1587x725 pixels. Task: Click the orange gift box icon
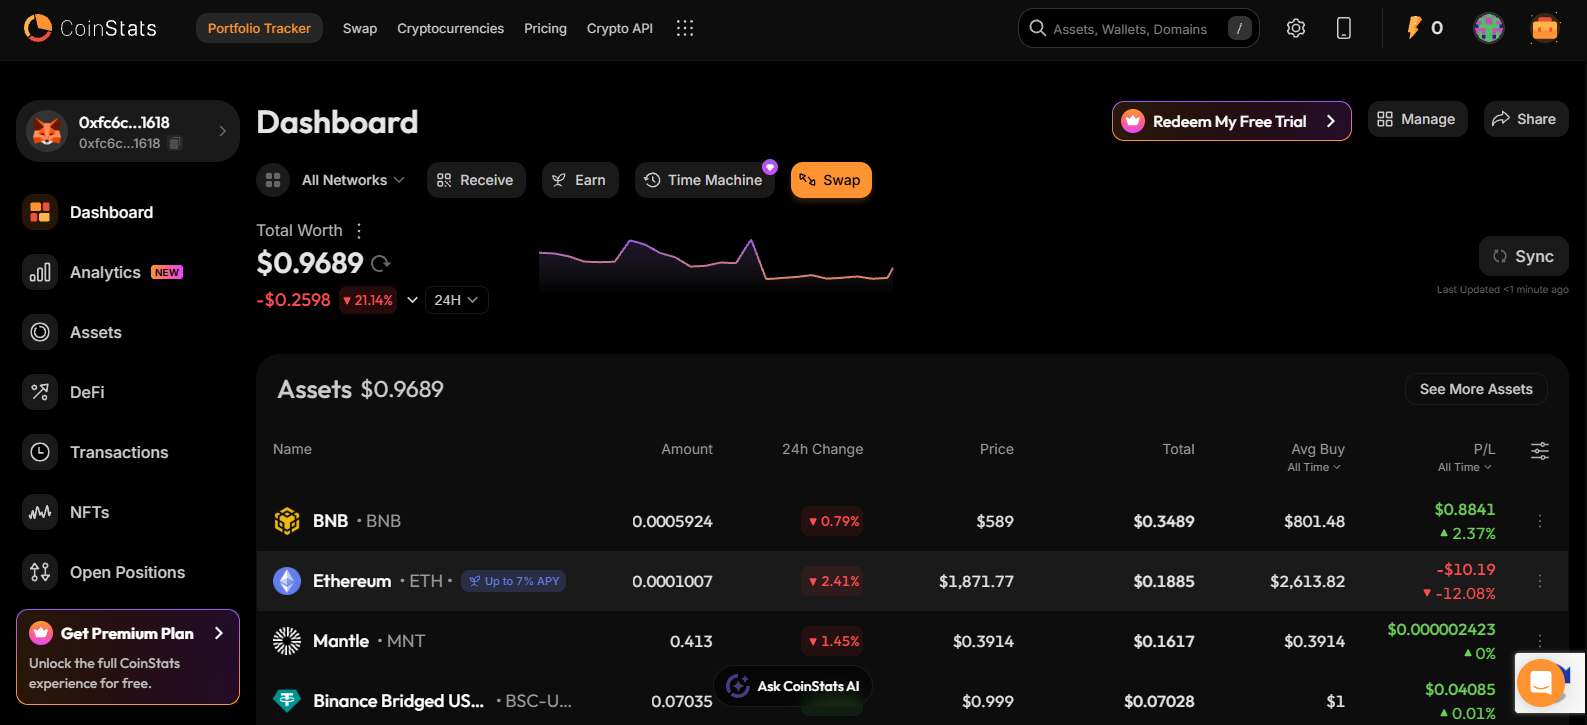(x=1545, y=28)
